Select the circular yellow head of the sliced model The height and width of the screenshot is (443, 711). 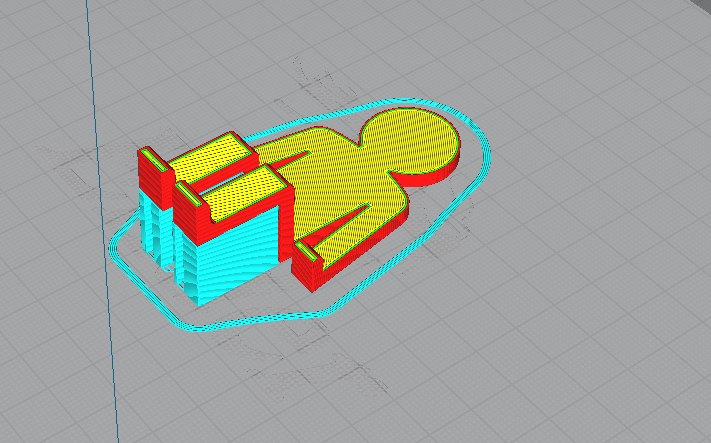tap(410, 141)
